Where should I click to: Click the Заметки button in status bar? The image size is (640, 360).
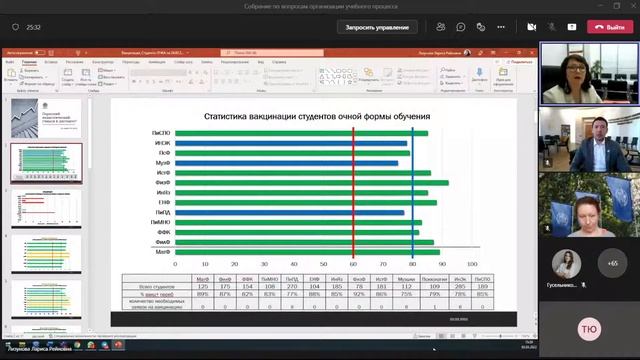[422, 336]
